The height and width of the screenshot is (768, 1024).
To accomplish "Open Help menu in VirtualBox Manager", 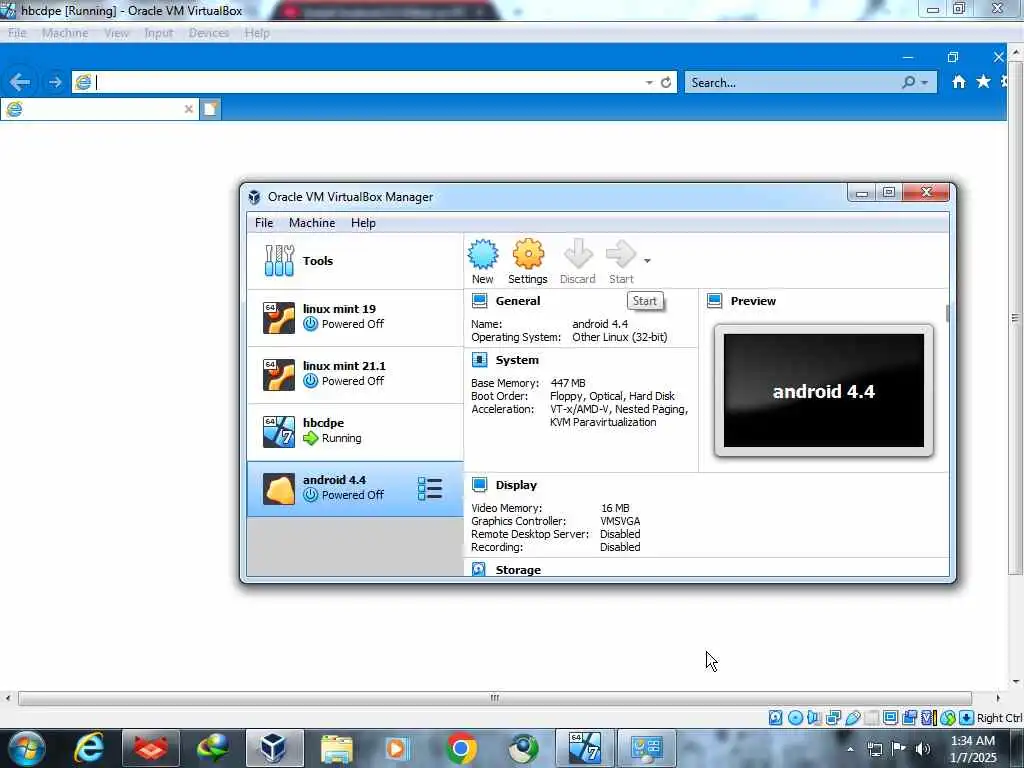I will 363,223.
